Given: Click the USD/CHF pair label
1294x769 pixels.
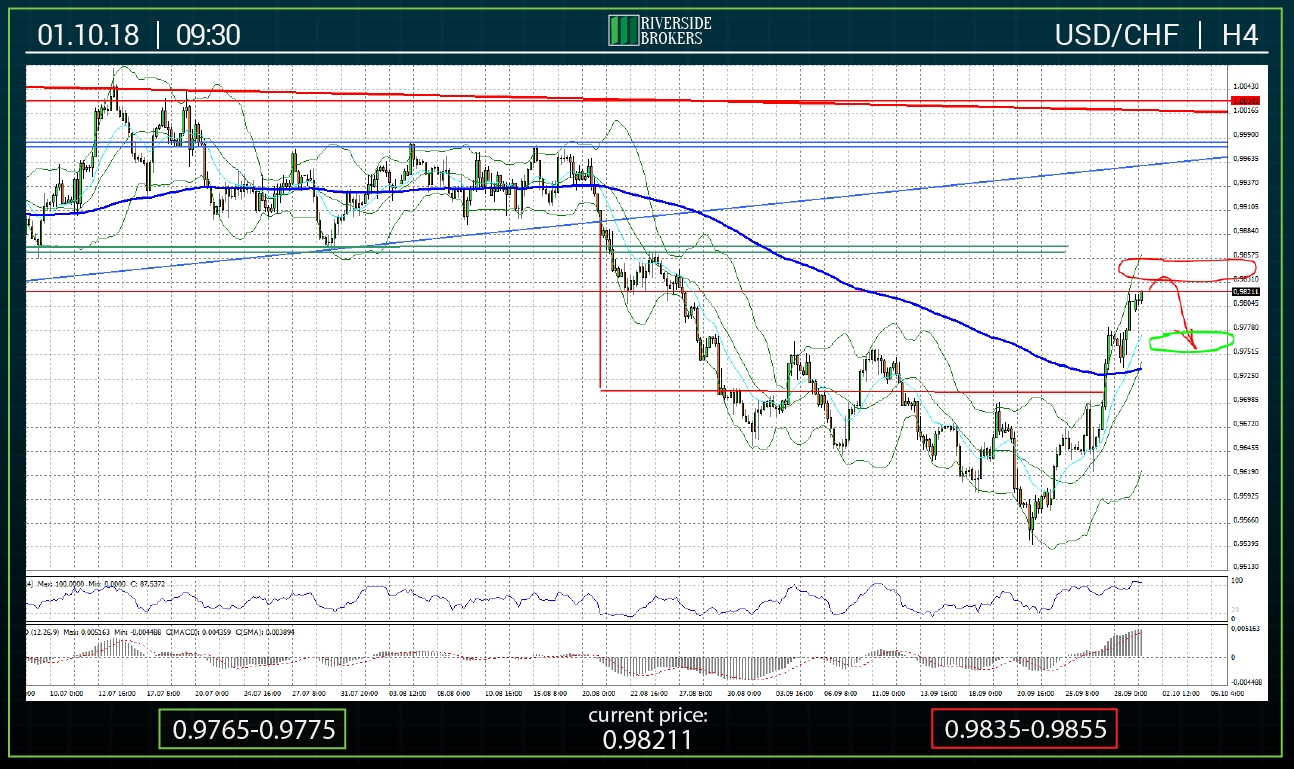Looking at the screenshot, I should click(x=1116, y=35).
